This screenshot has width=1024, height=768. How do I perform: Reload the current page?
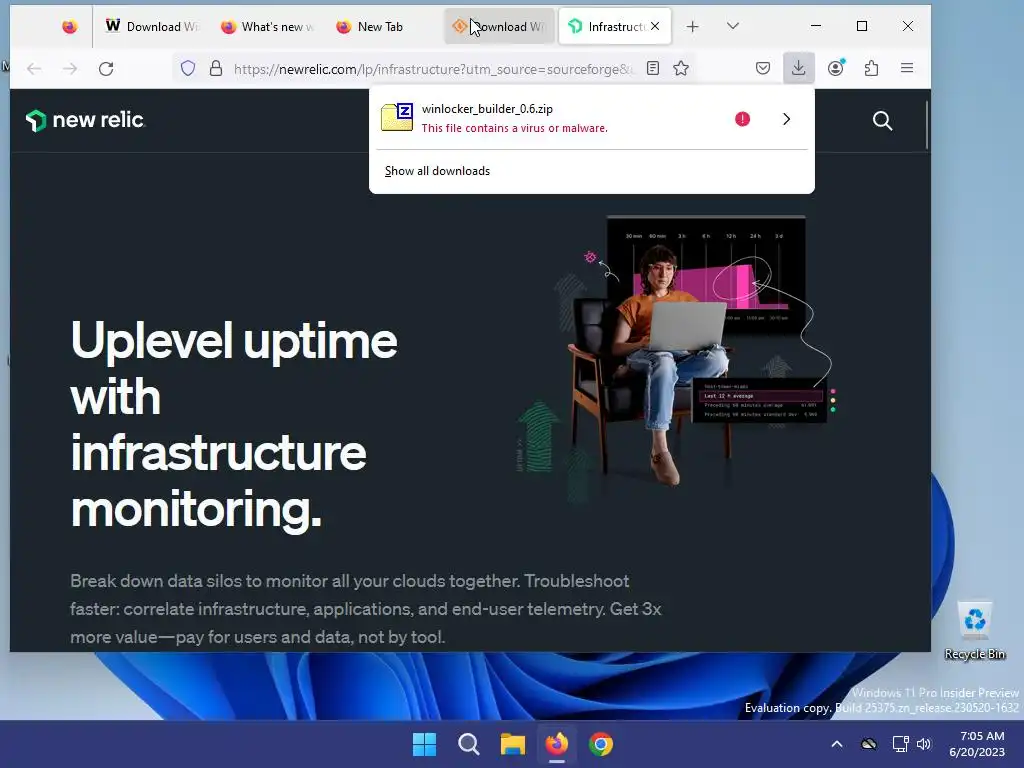[106, 69]
